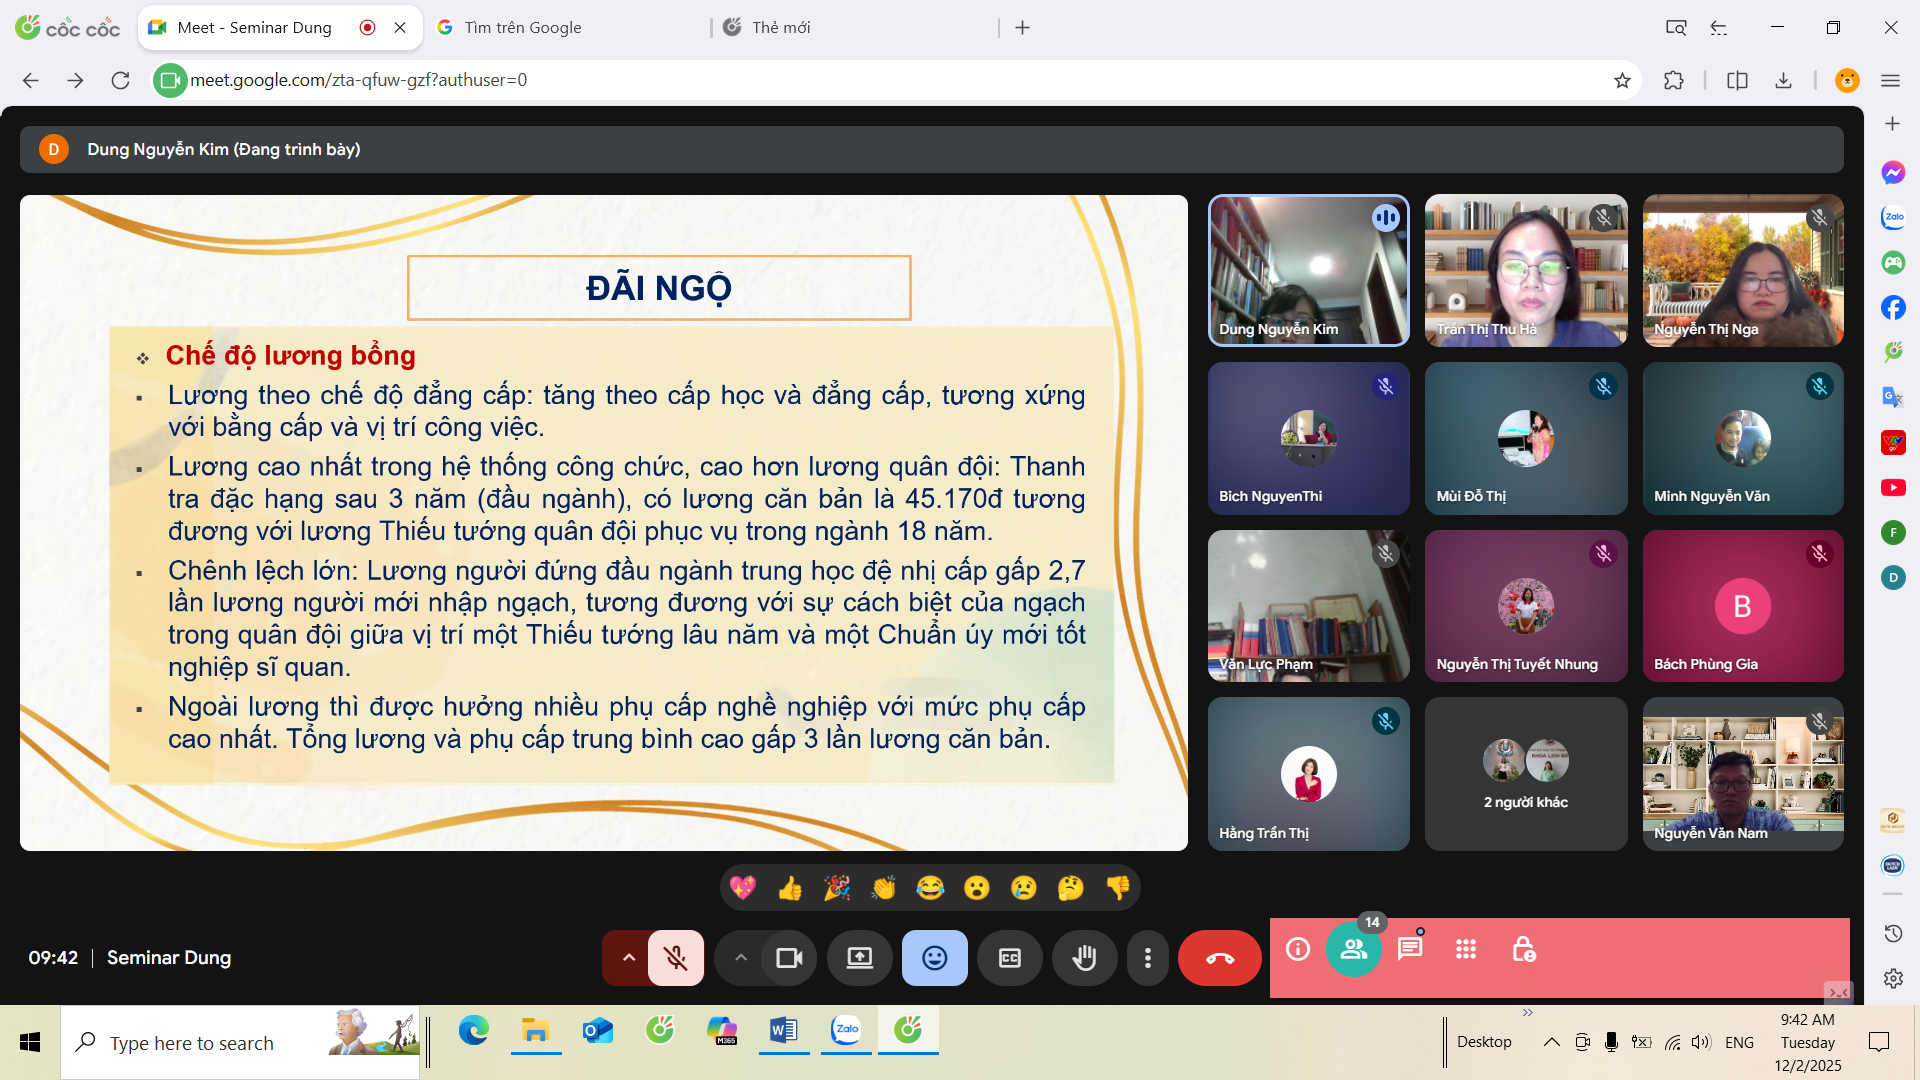The width and height of the screenshot is (1920, 1080).
Task: Open the raise hand control
Action: [x=1084, y=958]
